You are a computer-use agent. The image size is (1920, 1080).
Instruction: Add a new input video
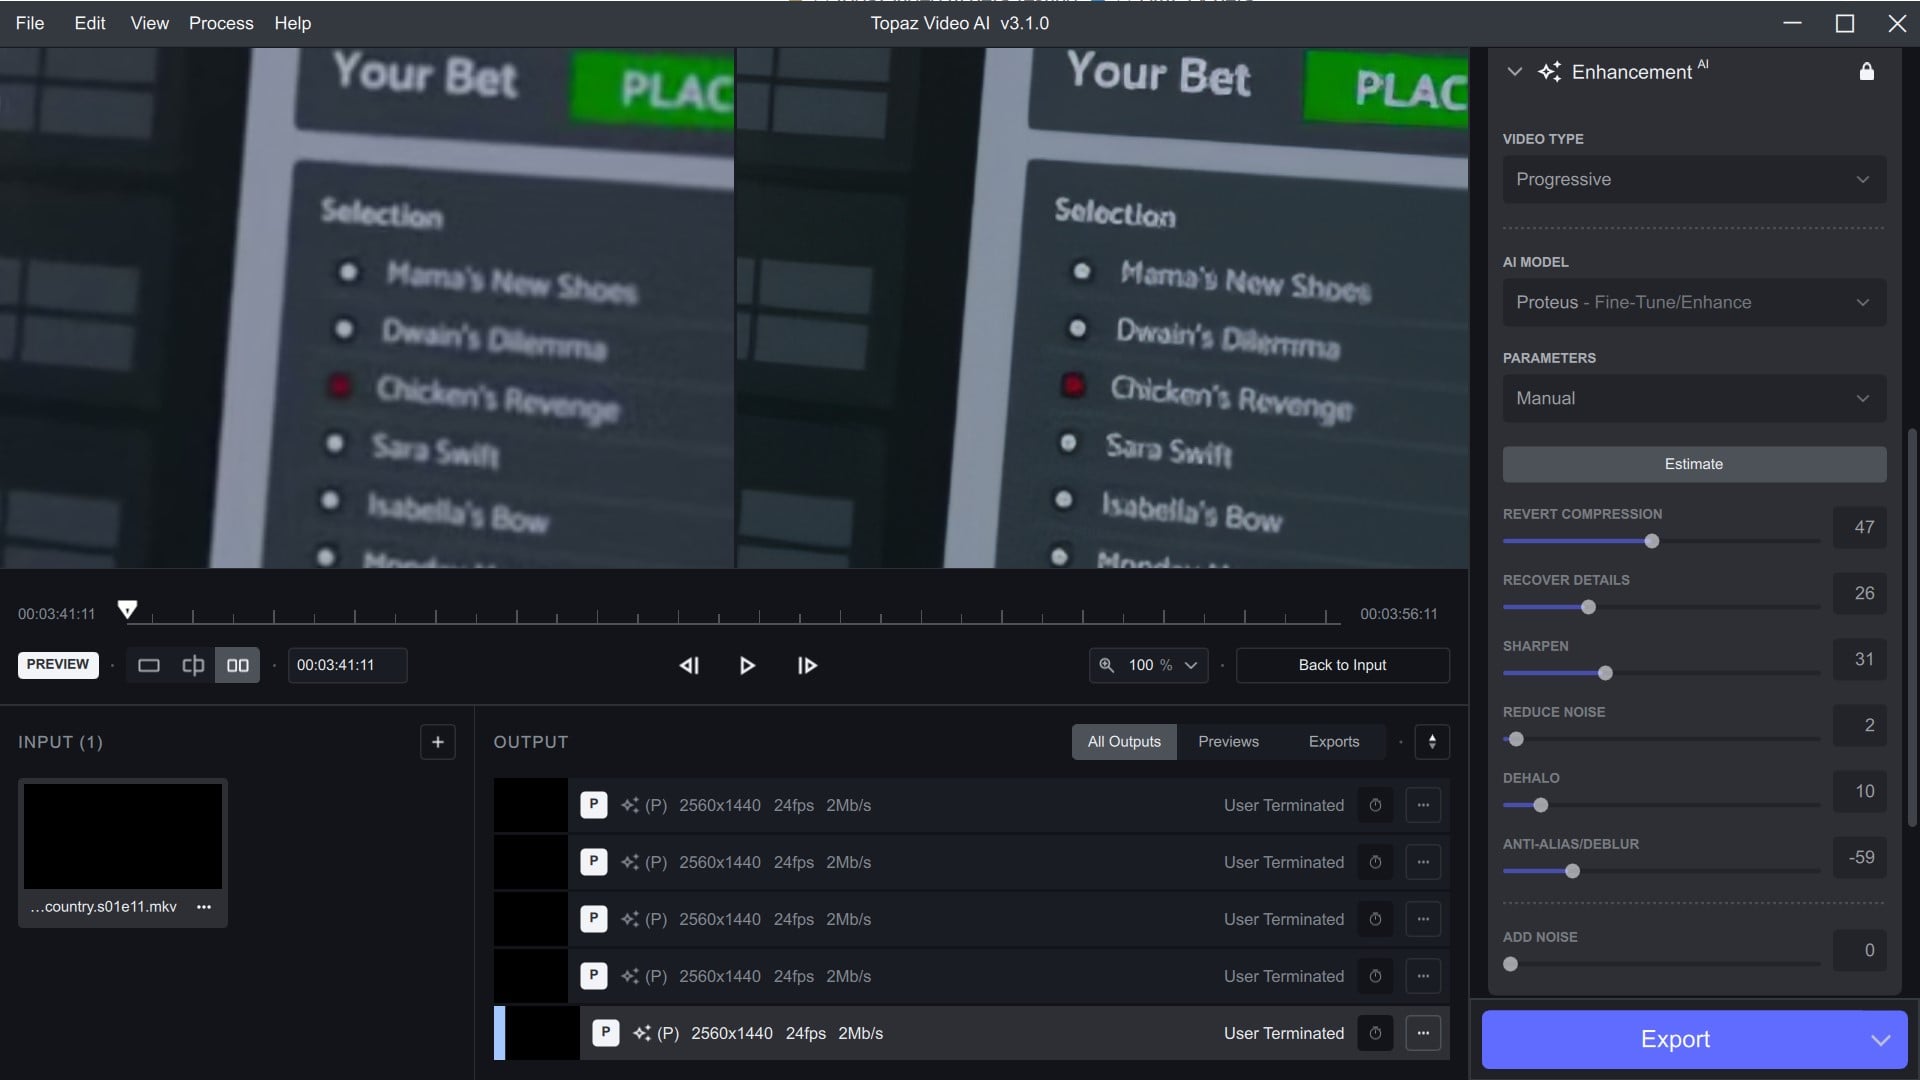pyautogui.click(x=437, y=742)
